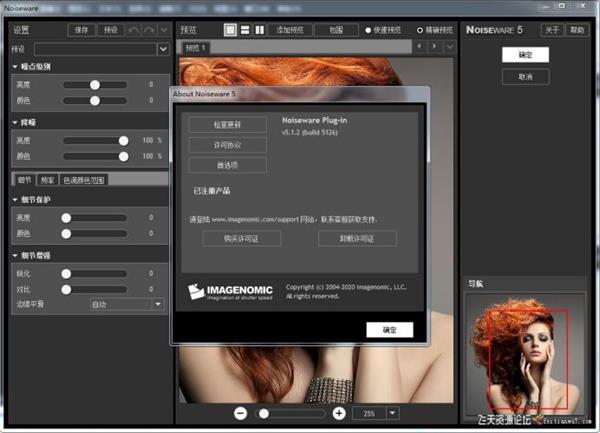Open the 预设 preset dropdown
This screenshot has height=433, width=600.
pyautogui.click(x=163, y=48)
